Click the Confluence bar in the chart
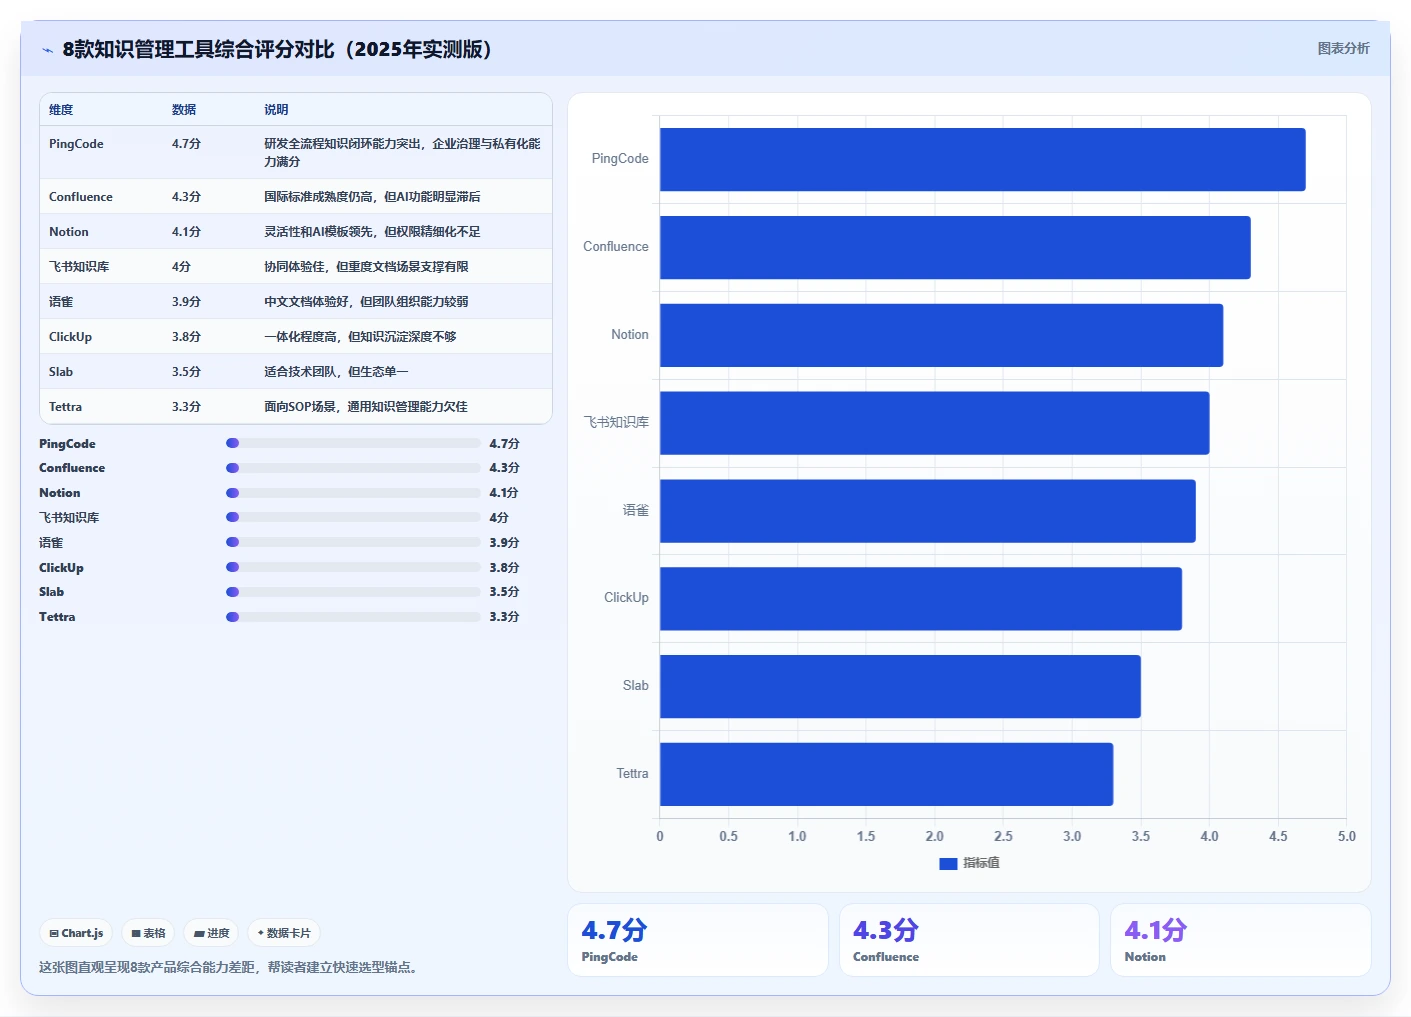Screen dimensions: 1411x1017 point(955,247)
